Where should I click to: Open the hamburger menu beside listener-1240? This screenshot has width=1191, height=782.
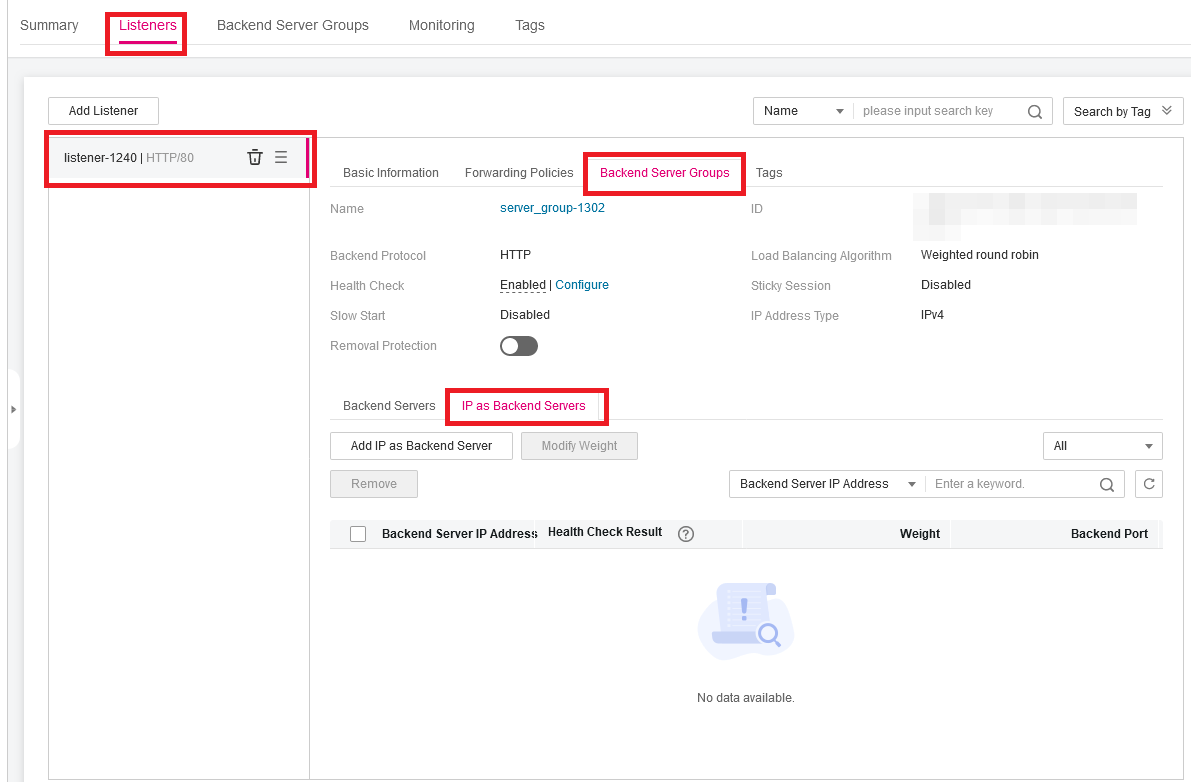[280, 157]
